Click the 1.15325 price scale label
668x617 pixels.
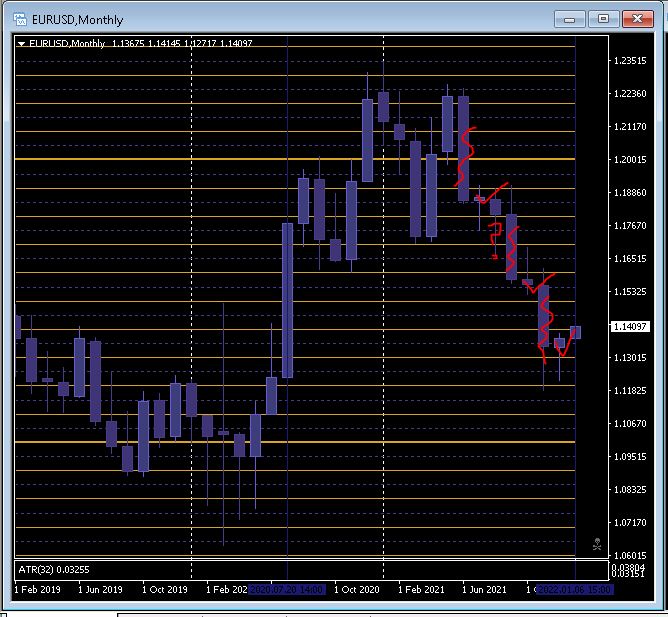(x=630, y=291)
